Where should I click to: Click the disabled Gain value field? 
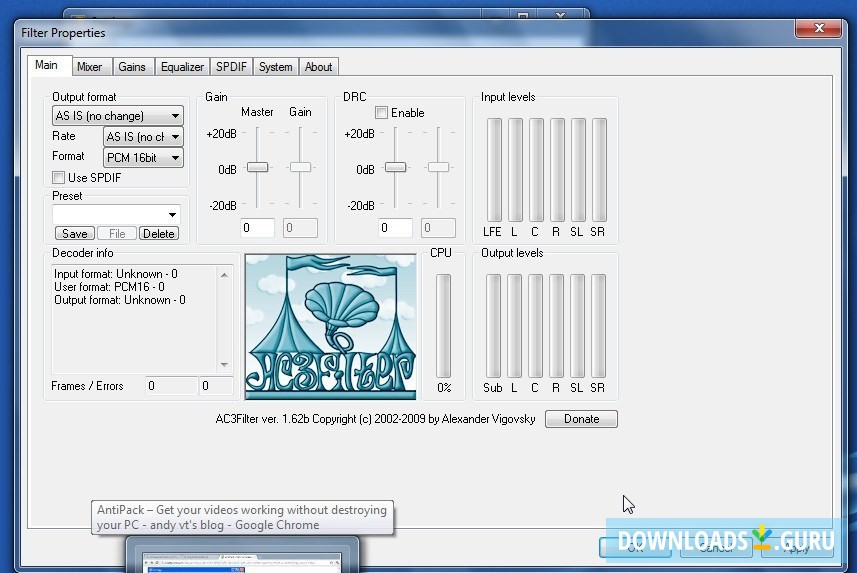(300, 228)
